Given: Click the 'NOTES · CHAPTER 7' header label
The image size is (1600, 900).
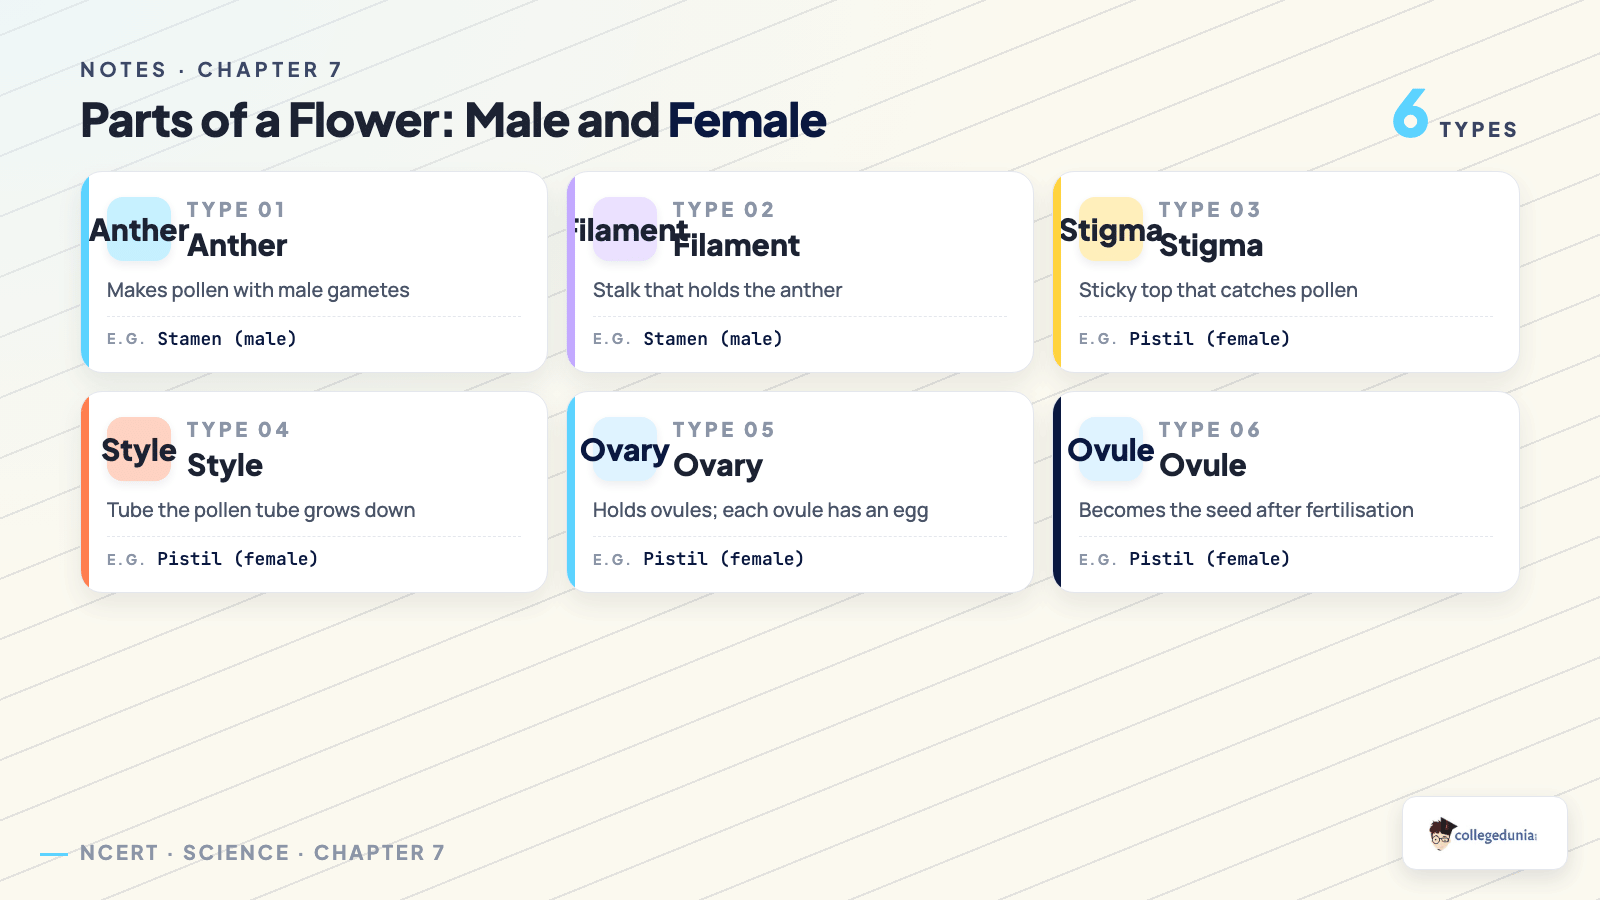Looking at the screenshot, I should click(x=211, y=70).
